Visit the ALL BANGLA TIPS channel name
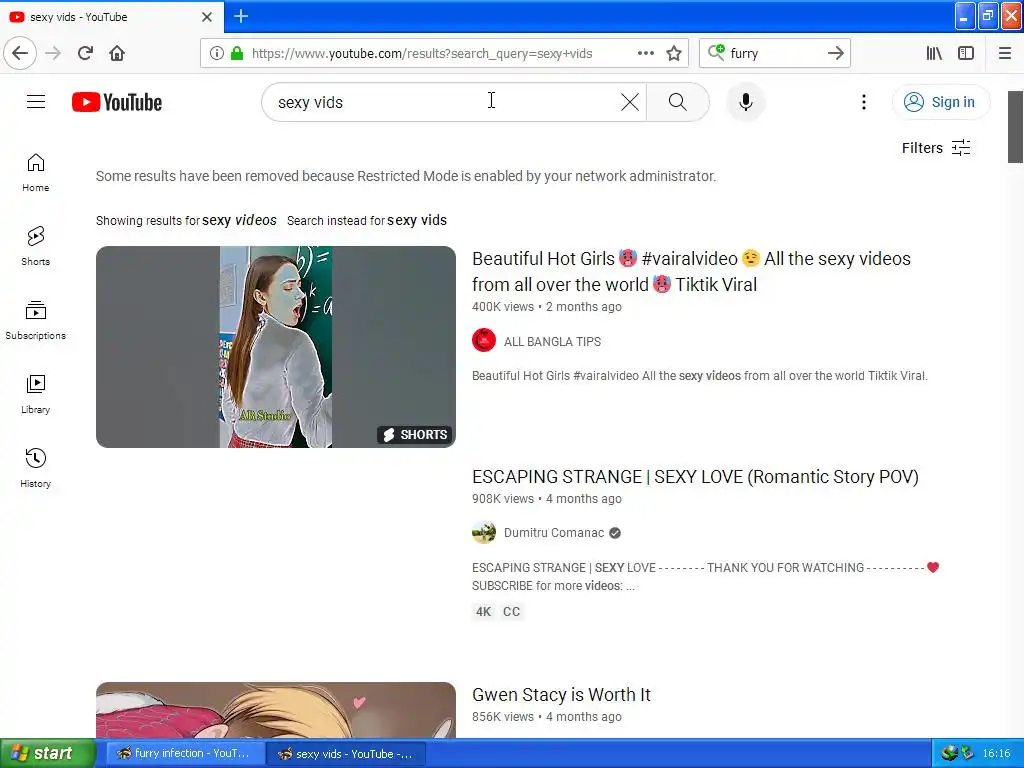Viewport: 1024px width, 768px height. point(552,342)
